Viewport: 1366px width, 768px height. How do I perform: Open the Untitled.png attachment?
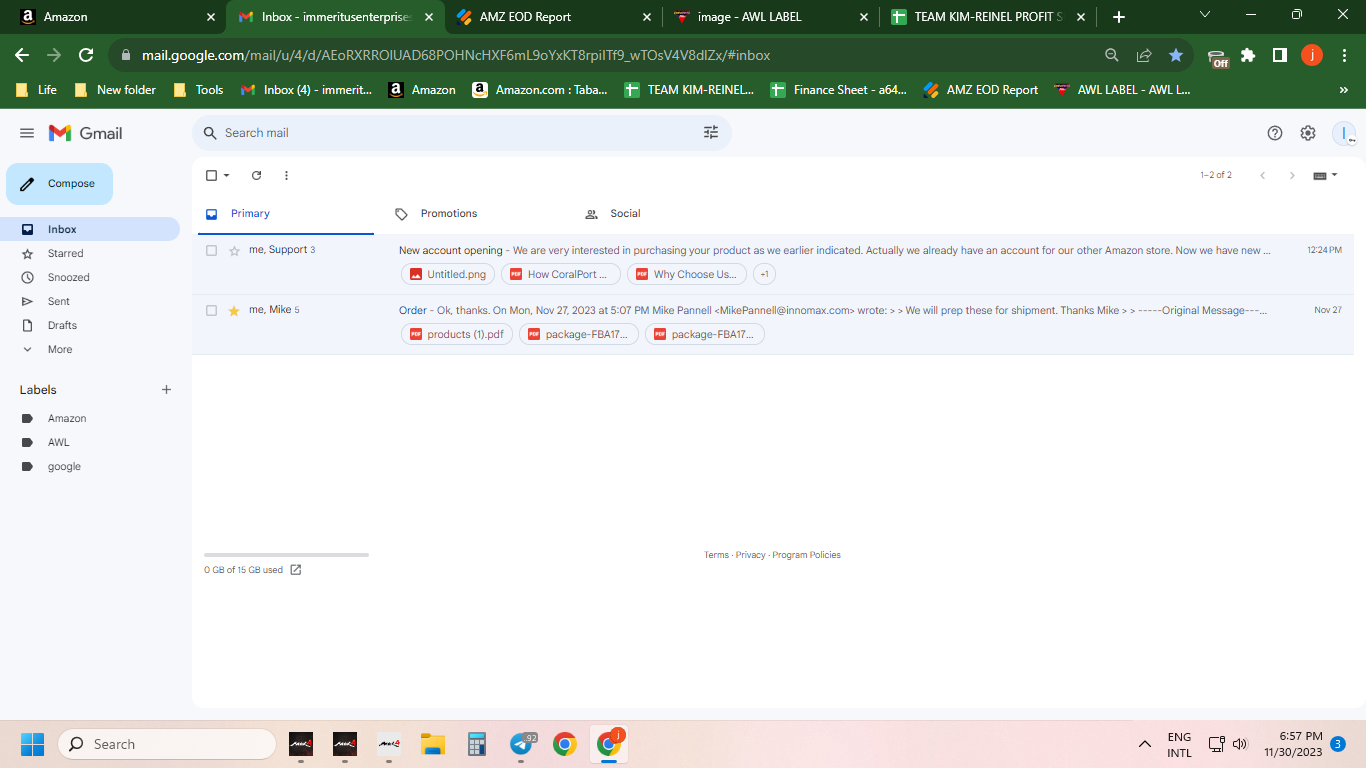(x=447, y=274)
